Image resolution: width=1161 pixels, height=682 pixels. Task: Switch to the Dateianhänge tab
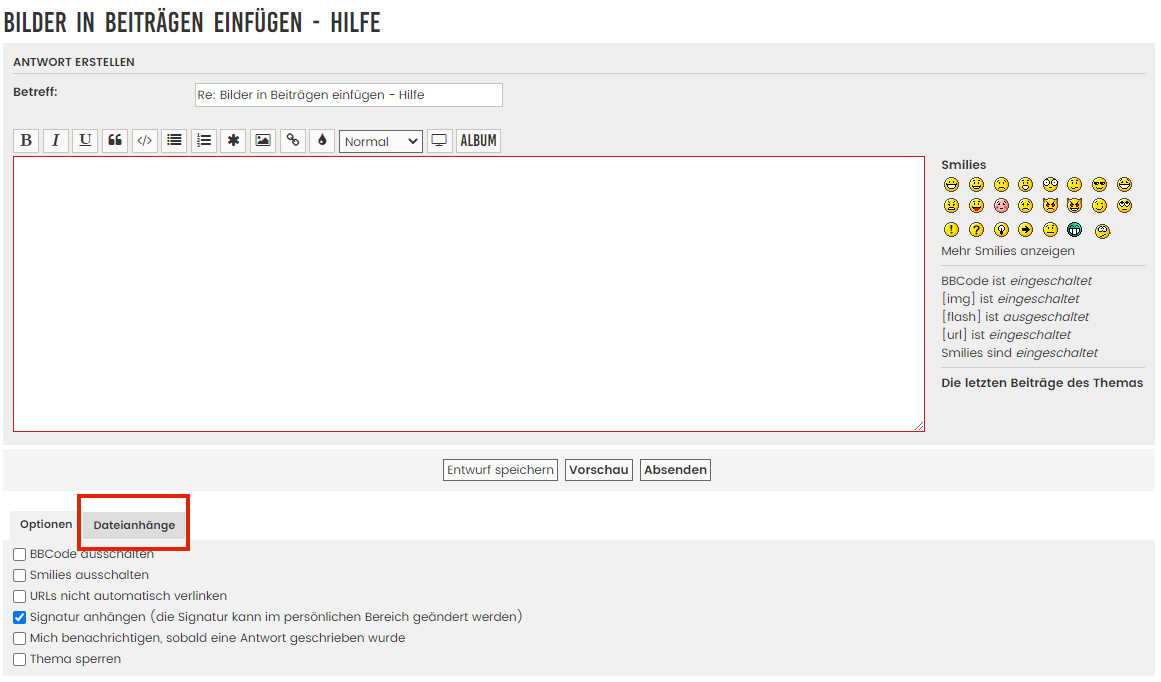(134, 525)
